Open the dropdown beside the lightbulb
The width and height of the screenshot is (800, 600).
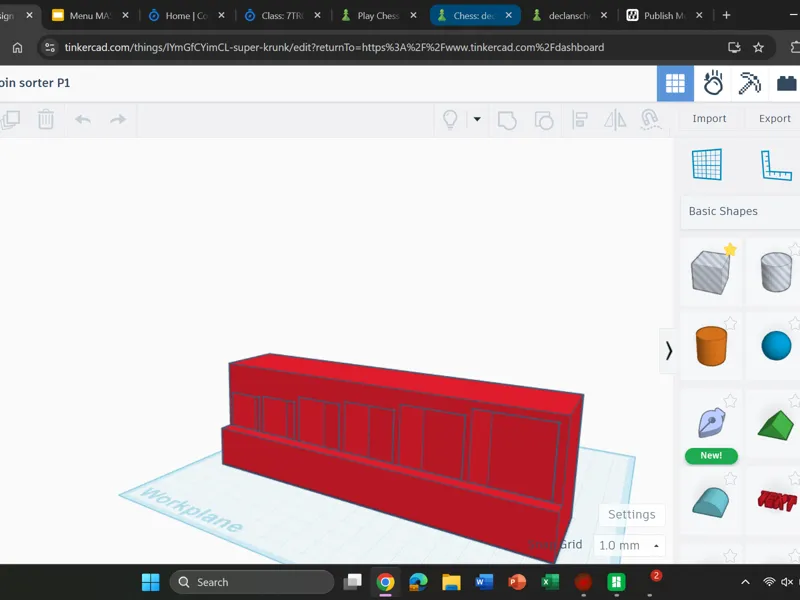coord(477,119)
